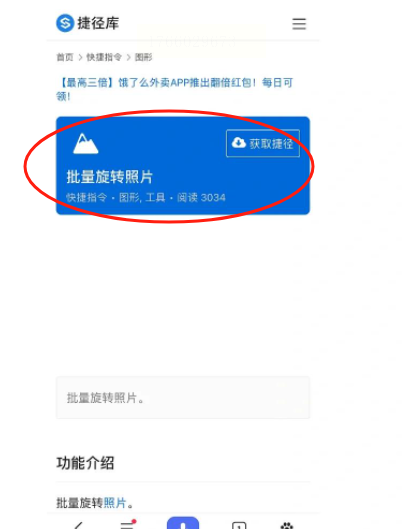Go back using the bottom bar back arrow
402x529 pixels.
click(x=79, y=525)
